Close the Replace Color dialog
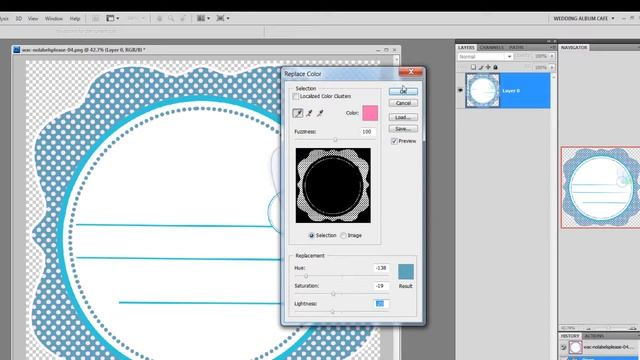Image resolution: width=640 pixels, height=360 pixels. click(411, 72)
